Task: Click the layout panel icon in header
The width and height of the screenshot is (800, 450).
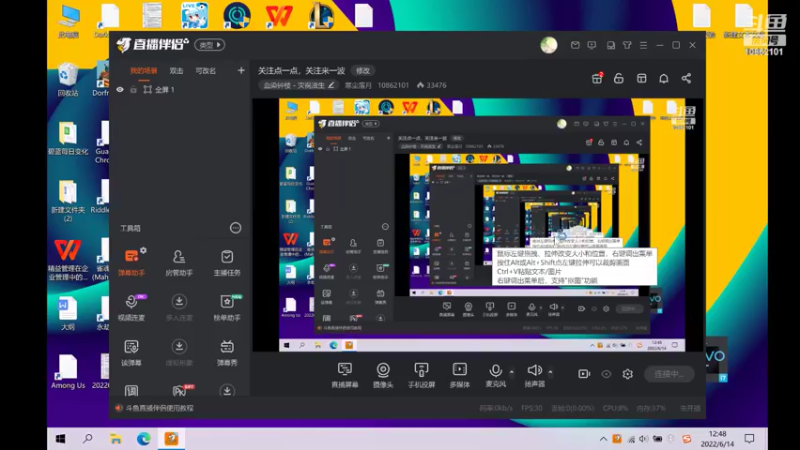Action: [x=641, y=78]
